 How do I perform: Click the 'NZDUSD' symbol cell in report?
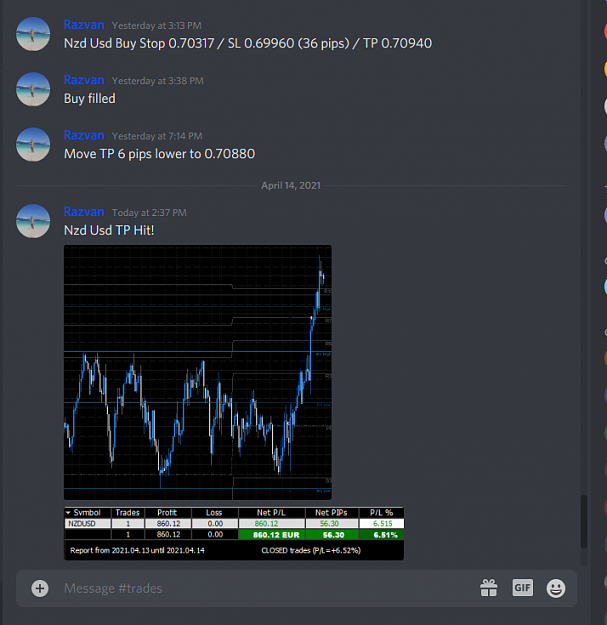pos(88,524)
